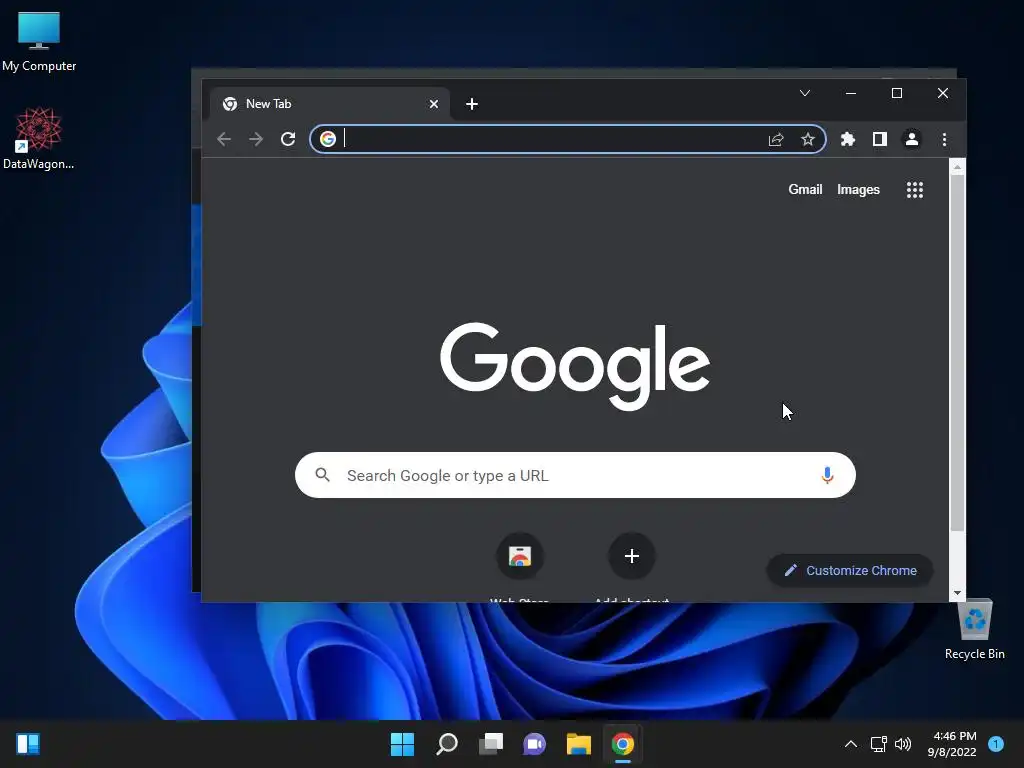Open a new tab with the plus button
1024x768 pixels.
pyautogui.click(x=472, y=104)
